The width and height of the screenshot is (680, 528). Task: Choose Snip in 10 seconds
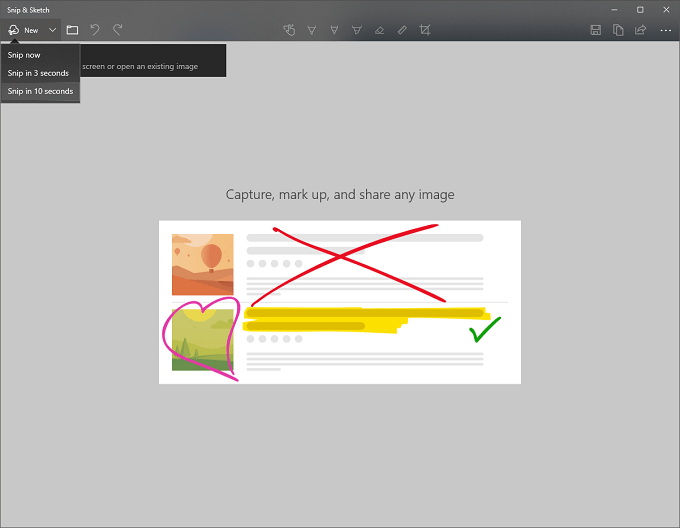[40, 91]
